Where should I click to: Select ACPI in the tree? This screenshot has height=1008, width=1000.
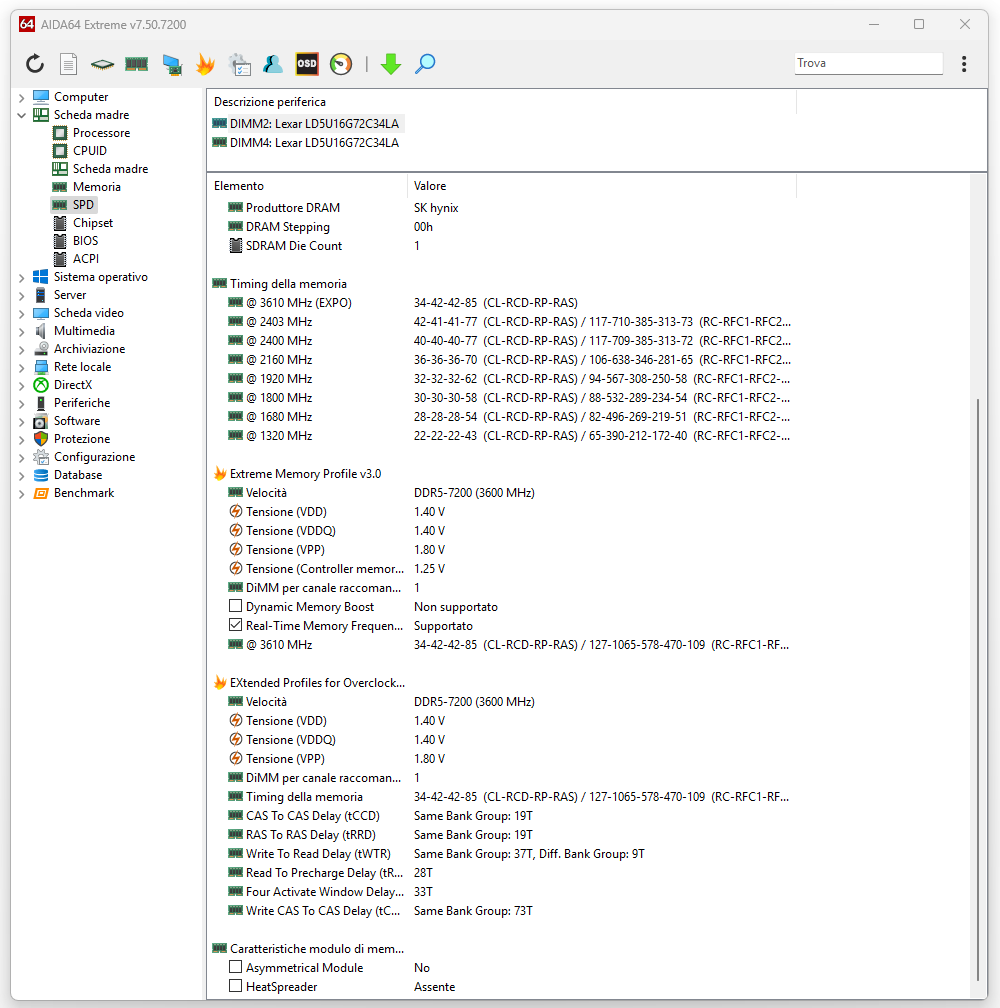pyautogui.click(x=85, y=258)
